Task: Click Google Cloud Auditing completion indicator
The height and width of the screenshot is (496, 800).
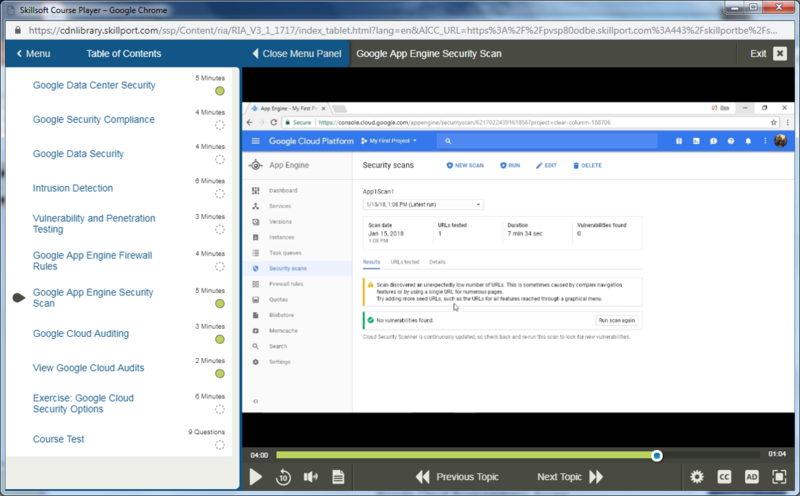Action: tap(219, 339)
